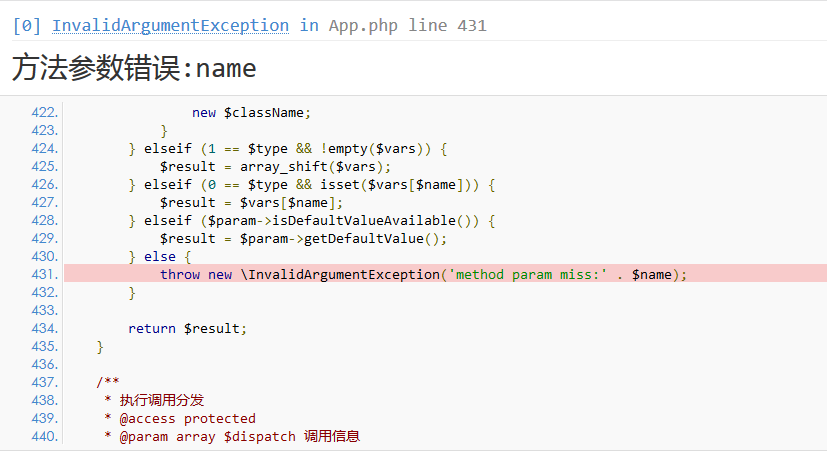This screenshot has height=461, width=827.
Task: Click the 'new $className;' code line
Action: pos(252,112)
